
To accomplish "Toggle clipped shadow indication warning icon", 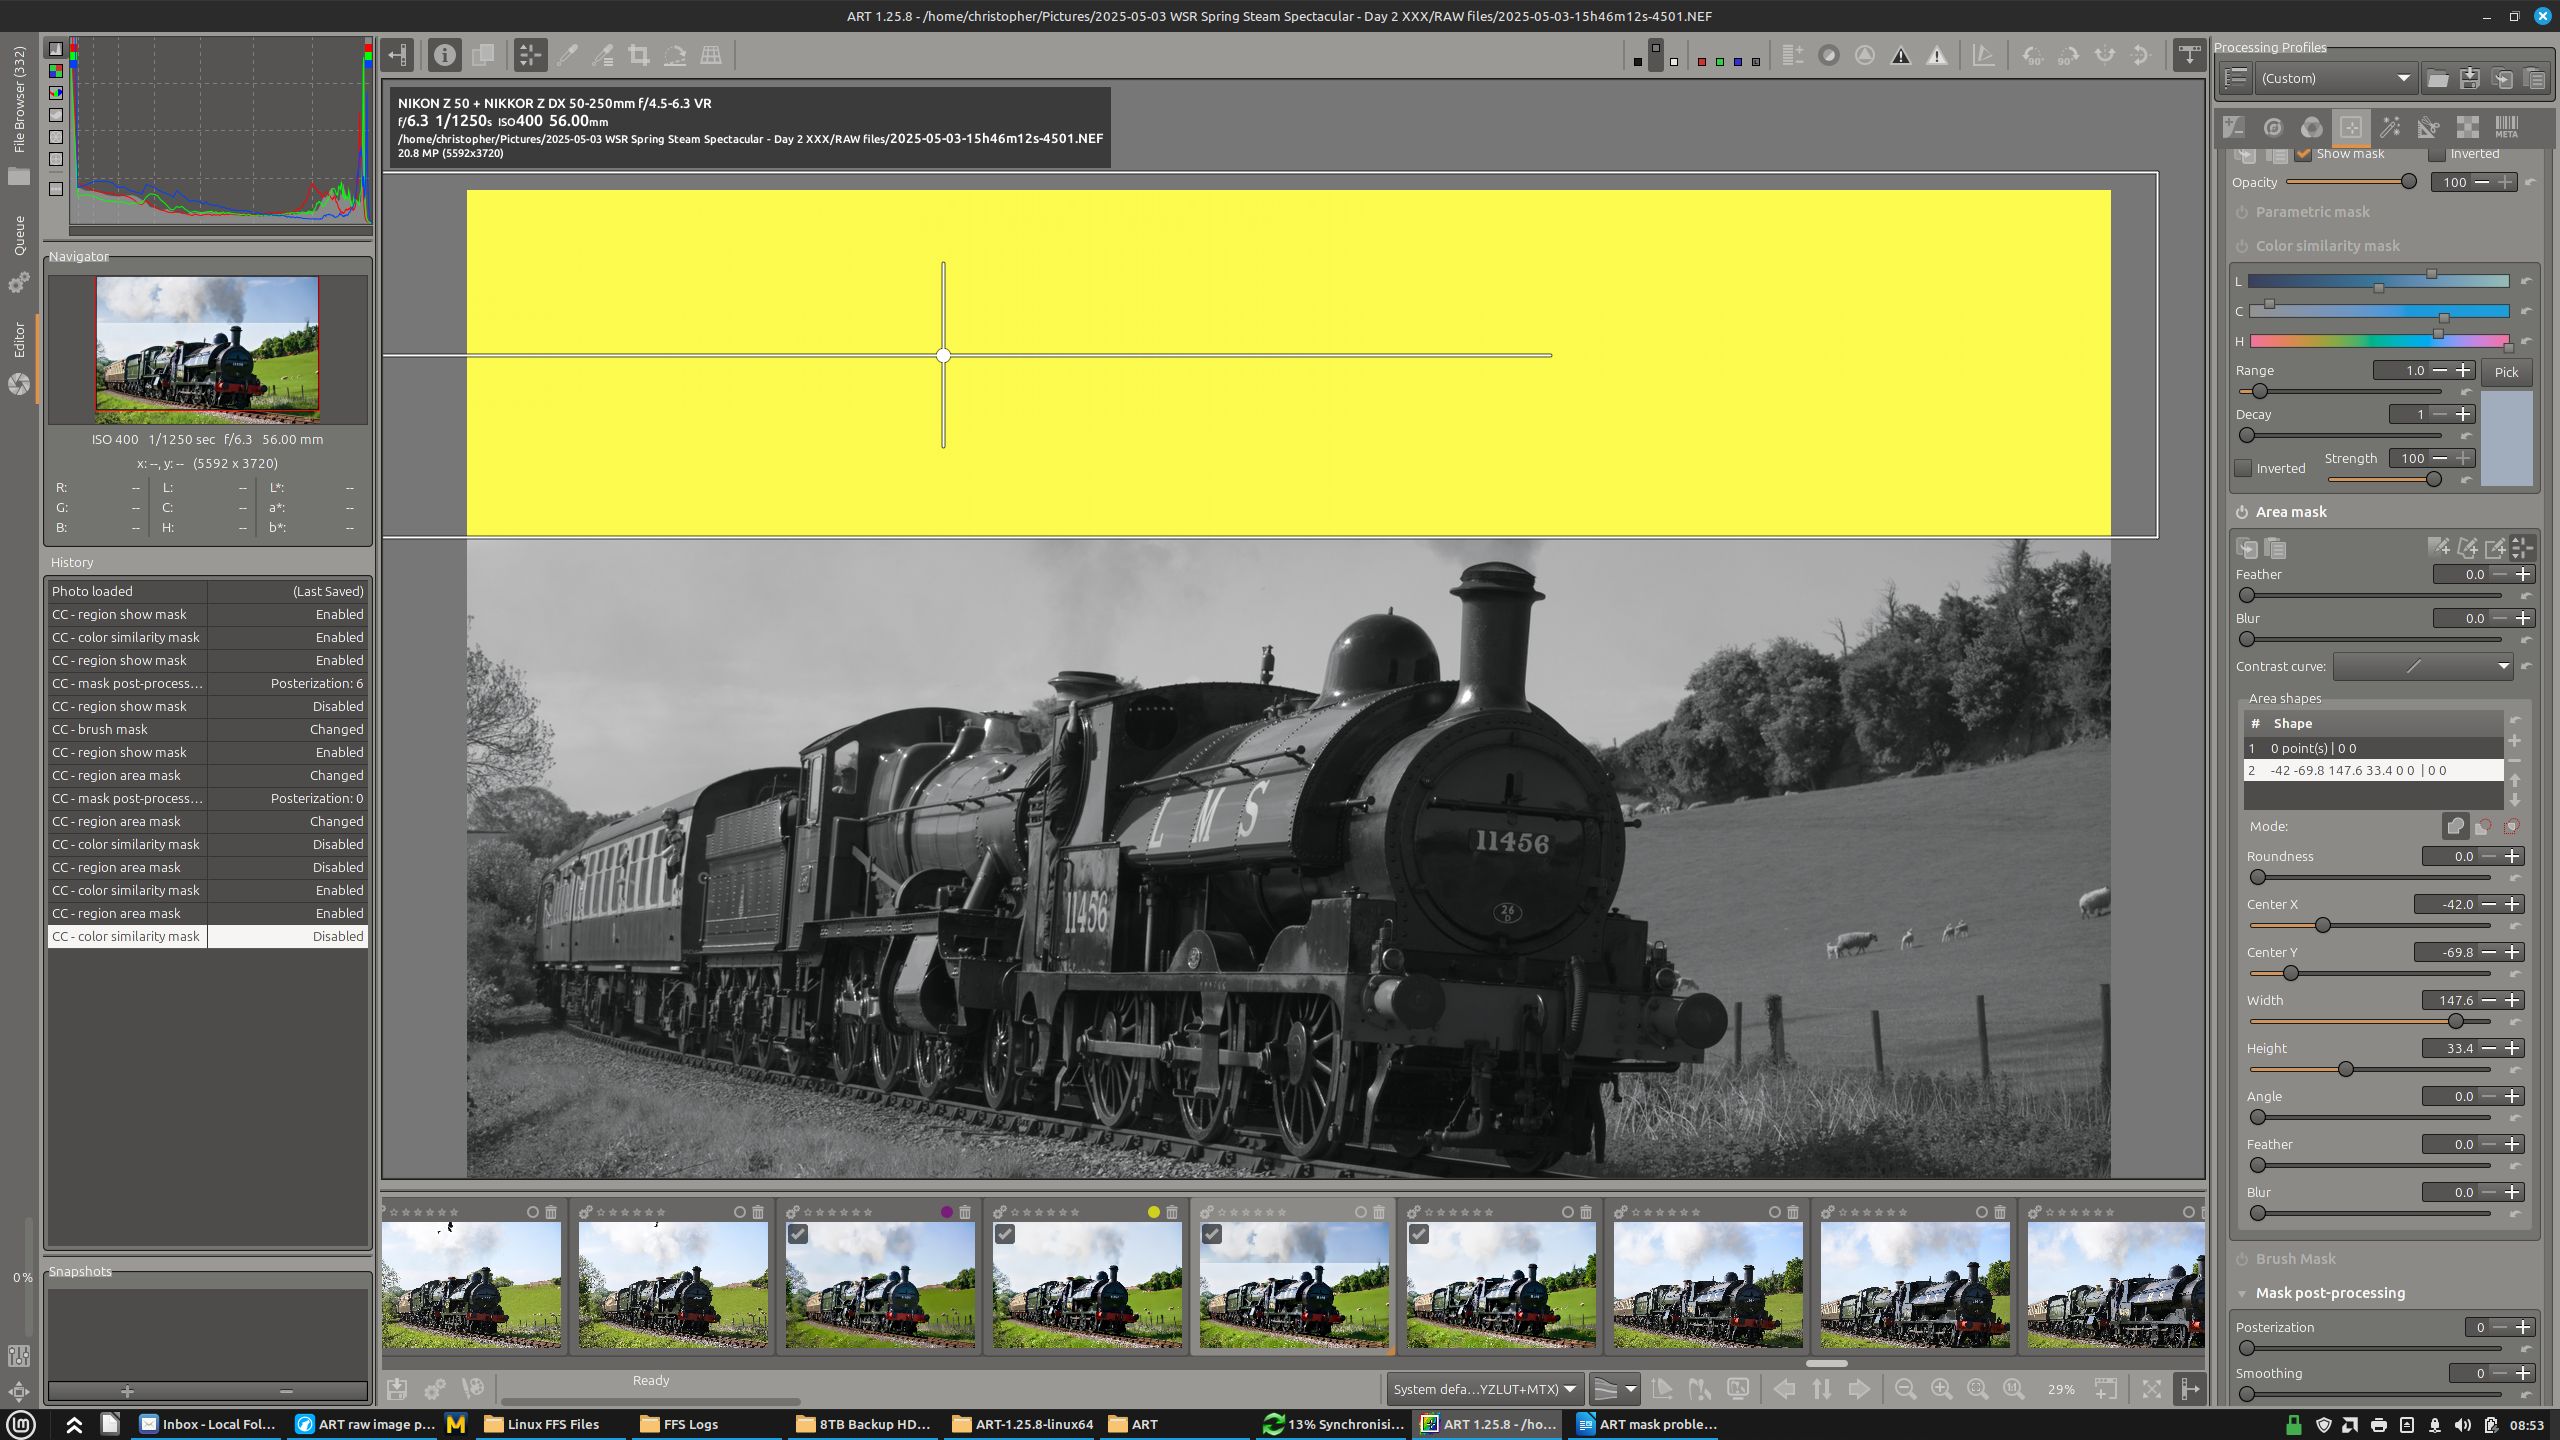I will pyautogui.click(x=1901, y=56).
